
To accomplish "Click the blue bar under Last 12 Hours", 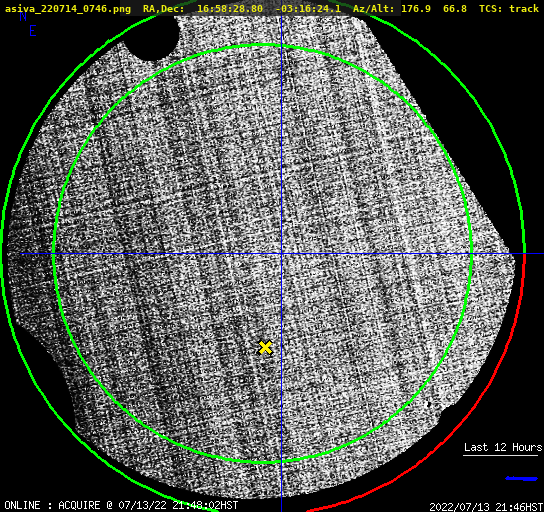I will 521,479.
